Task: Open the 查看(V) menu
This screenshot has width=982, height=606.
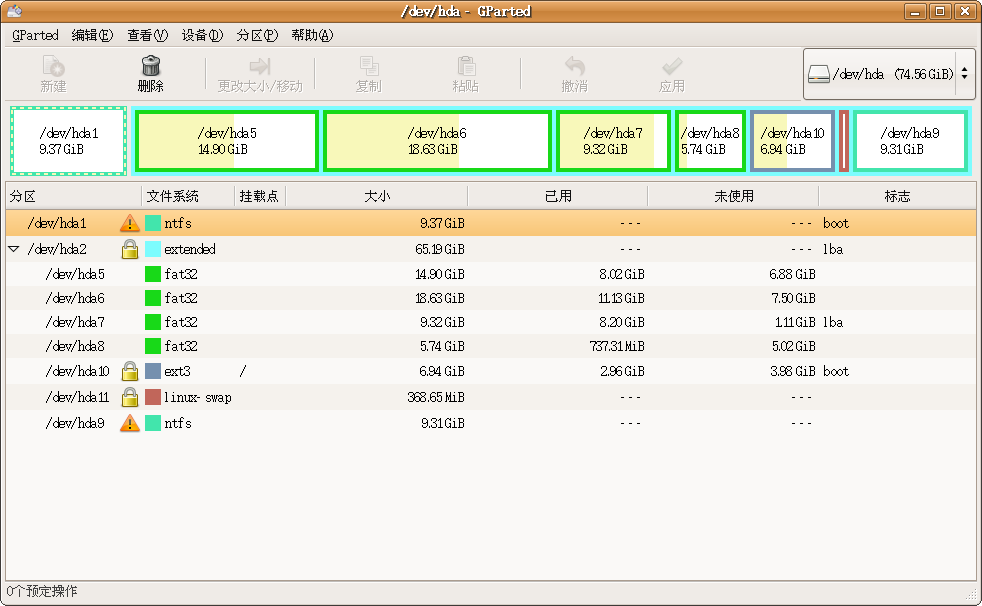Action: pyautogui.click(x=147, y=35)
